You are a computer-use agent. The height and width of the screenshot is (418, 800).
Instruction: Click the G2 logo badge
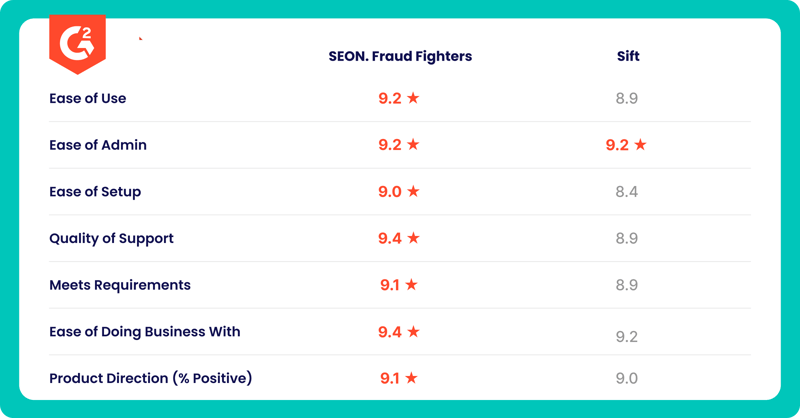click(78, 44)
